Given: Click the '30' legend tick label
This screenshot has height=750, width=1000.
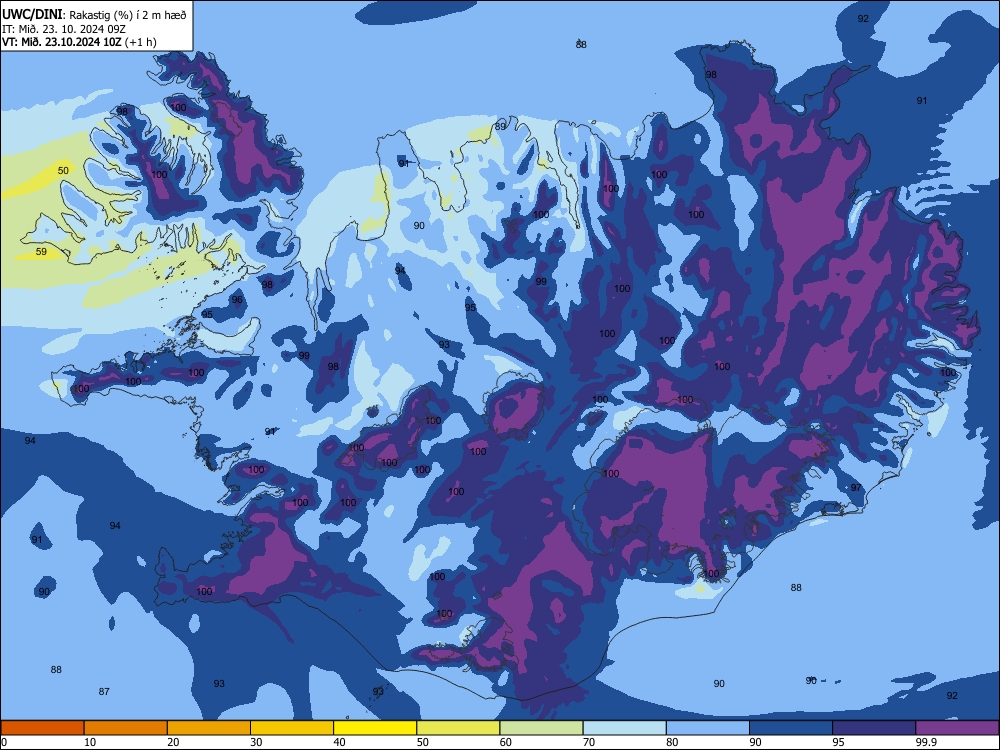Looking at the screenshot, I should pyautogui.click(x=256, y=742).
